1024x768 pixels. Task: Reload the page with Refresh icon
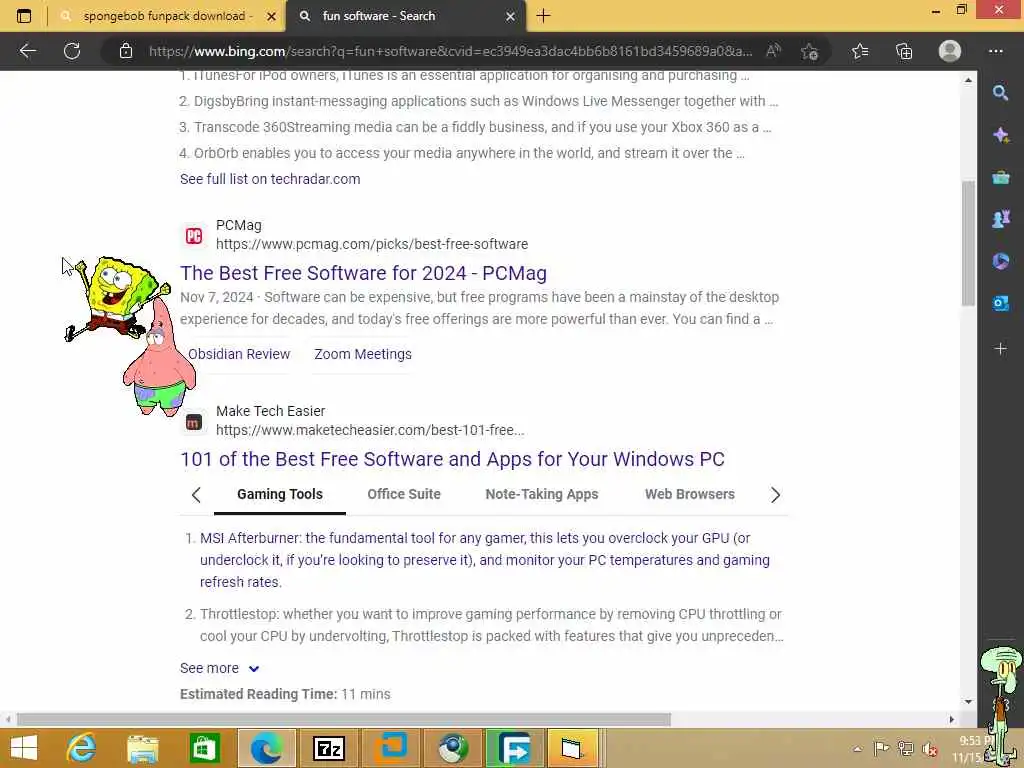(x=72, y=51)
